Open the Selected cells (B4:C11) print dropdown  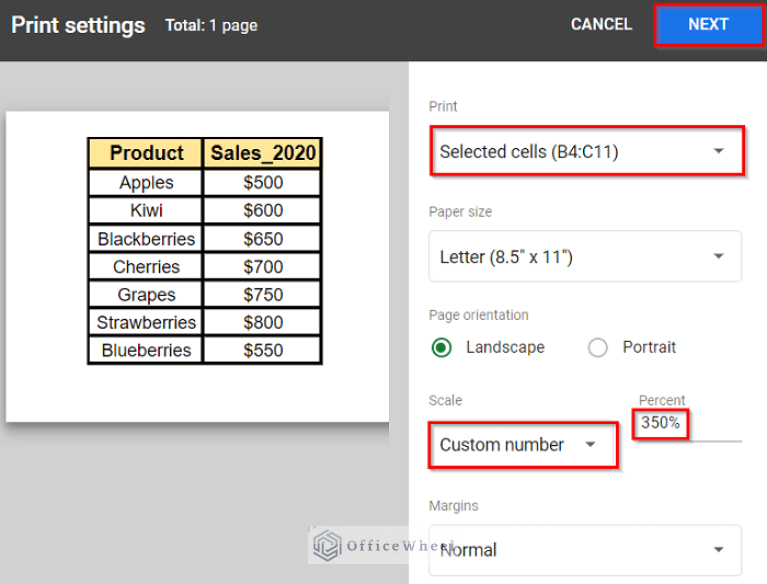pos(585,152)
